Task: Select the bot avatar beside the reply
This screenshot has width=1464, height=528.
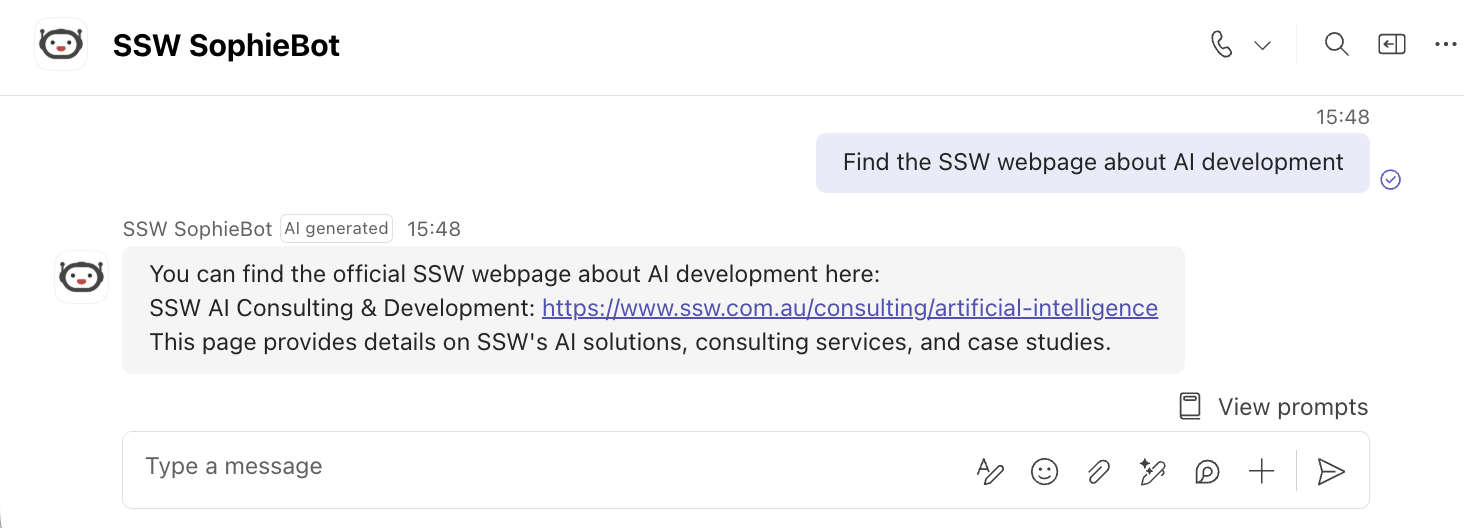Action: point(81,277)
